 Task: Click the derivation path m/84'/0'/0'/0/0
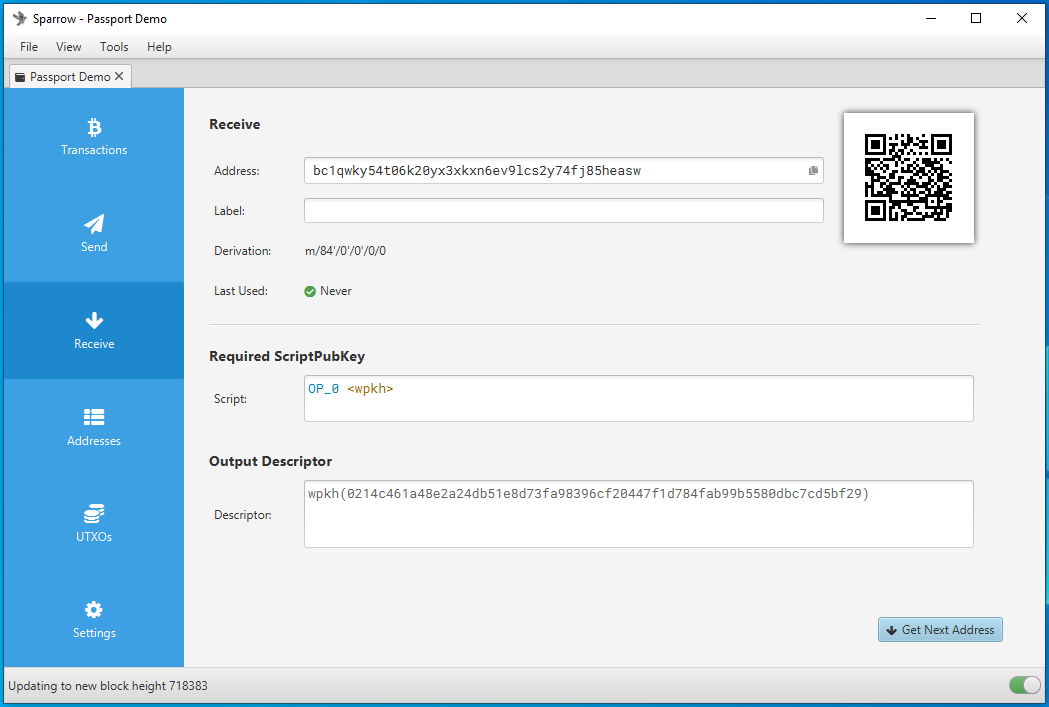tap(345, 251)
